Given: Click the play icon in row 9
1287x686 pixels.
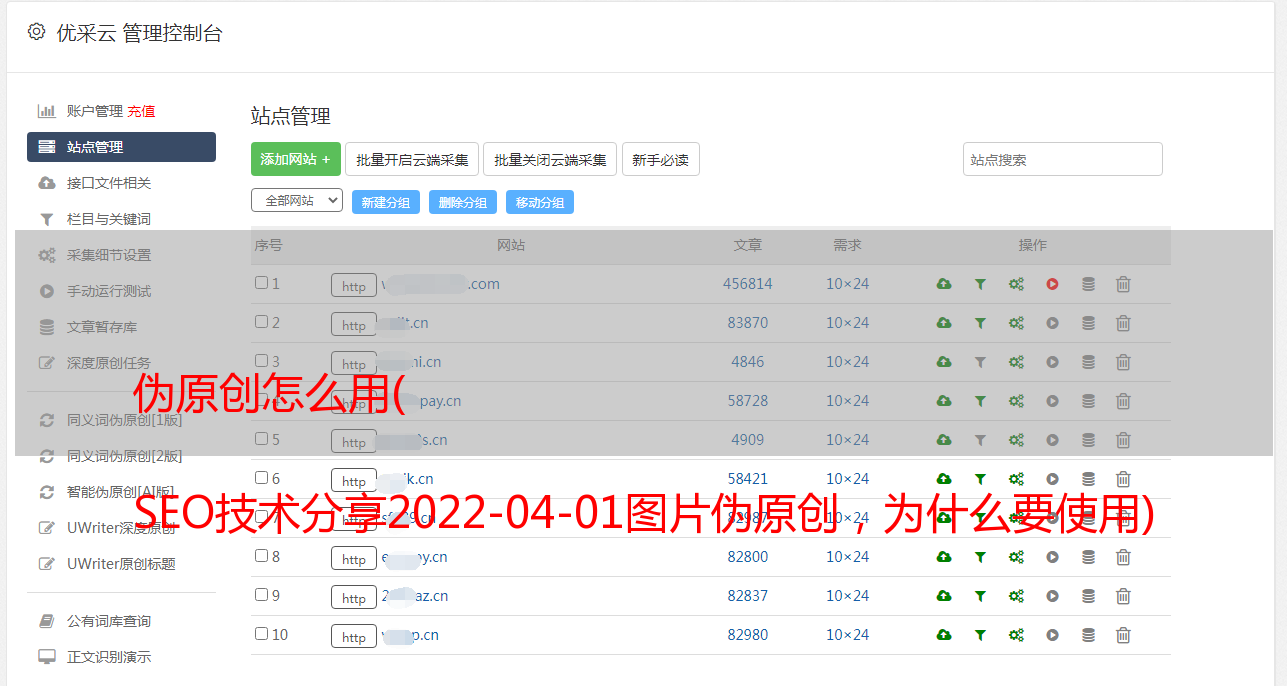Looking at the screenshot, I should [x=1052, y=596].
